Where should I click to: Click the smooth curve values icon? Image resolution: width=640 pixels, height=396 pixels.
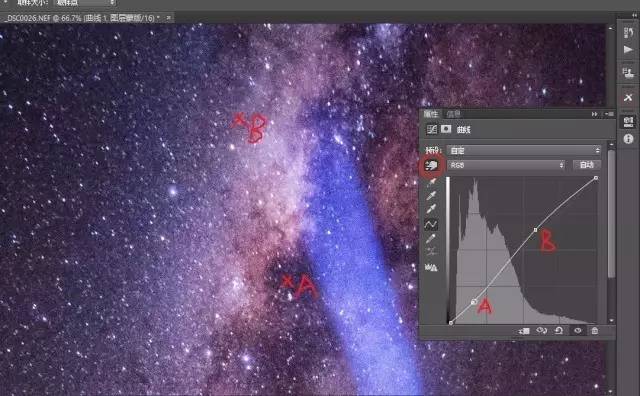431,252
